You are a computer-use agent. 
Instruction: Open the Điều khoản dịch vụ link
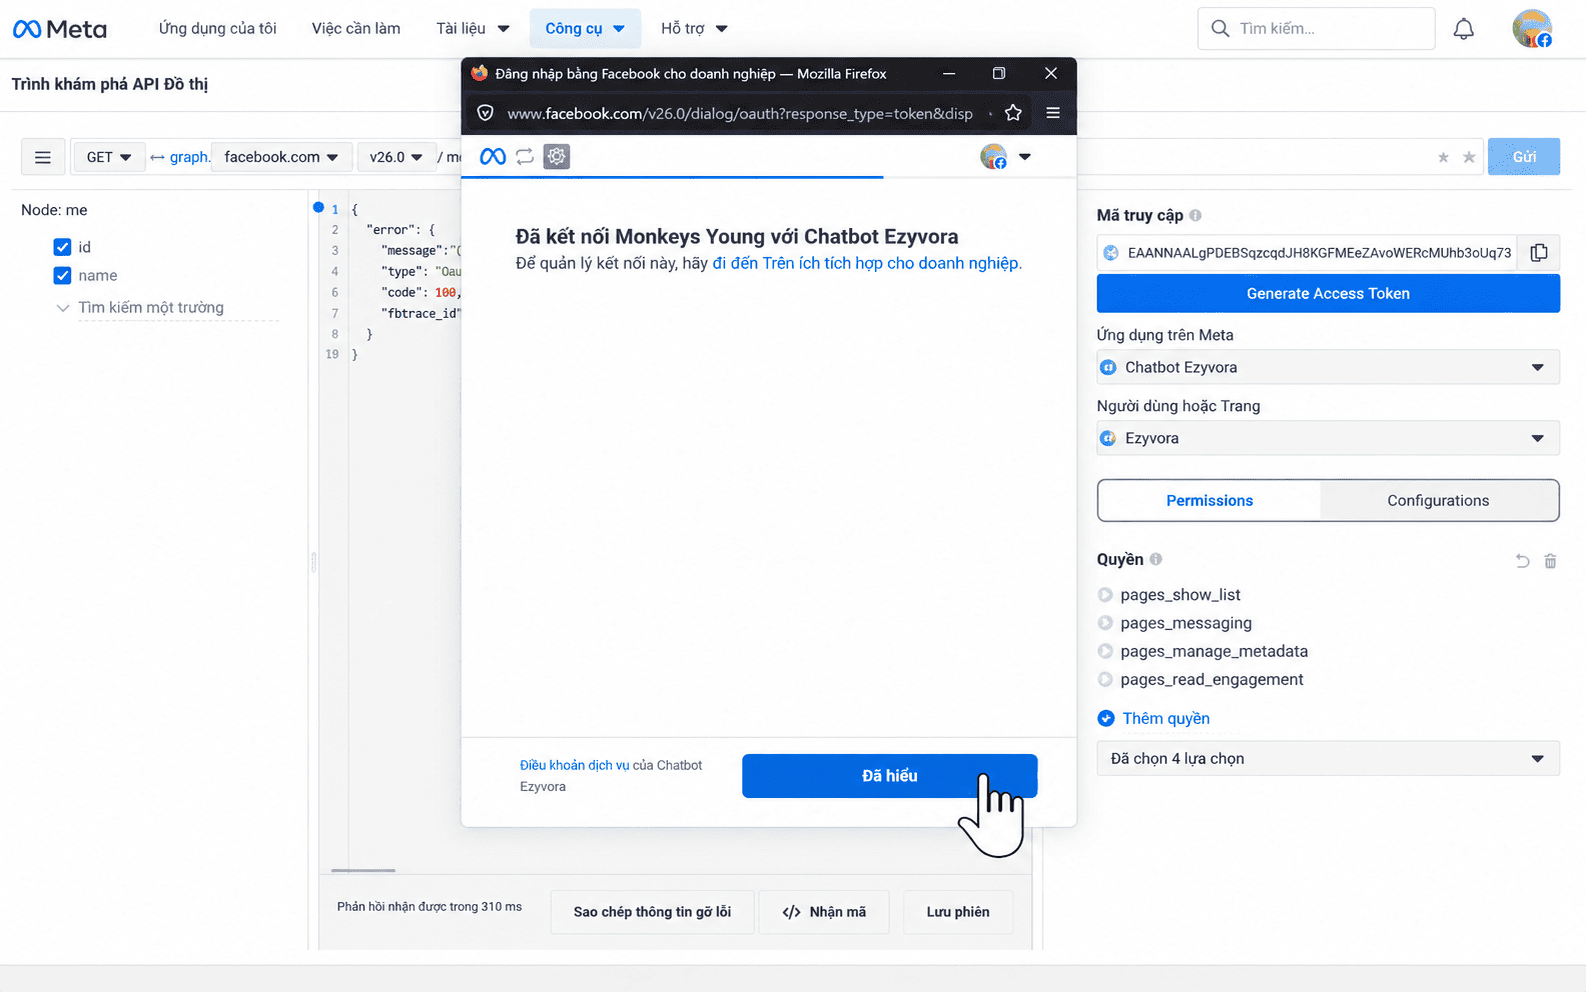click(574, 765)
